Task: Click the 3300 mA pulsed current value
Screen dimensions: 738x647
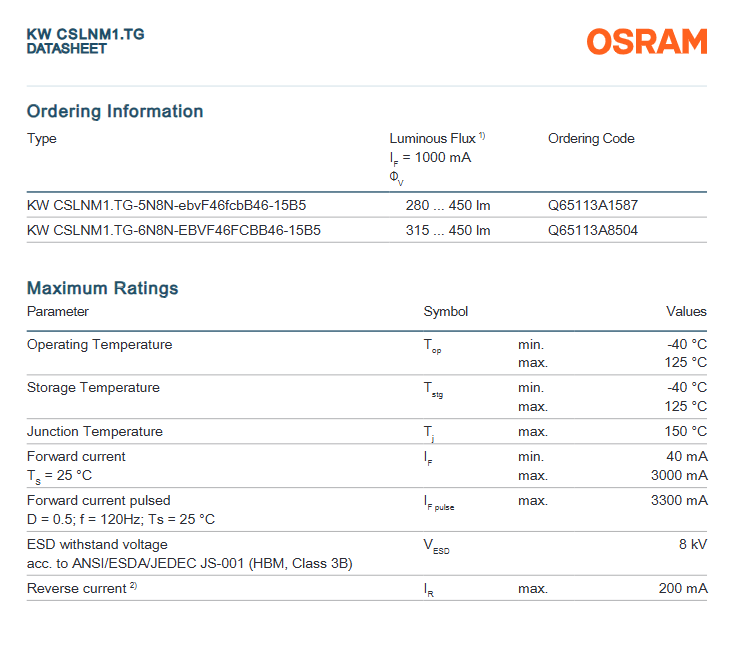Action: (679, 500)
